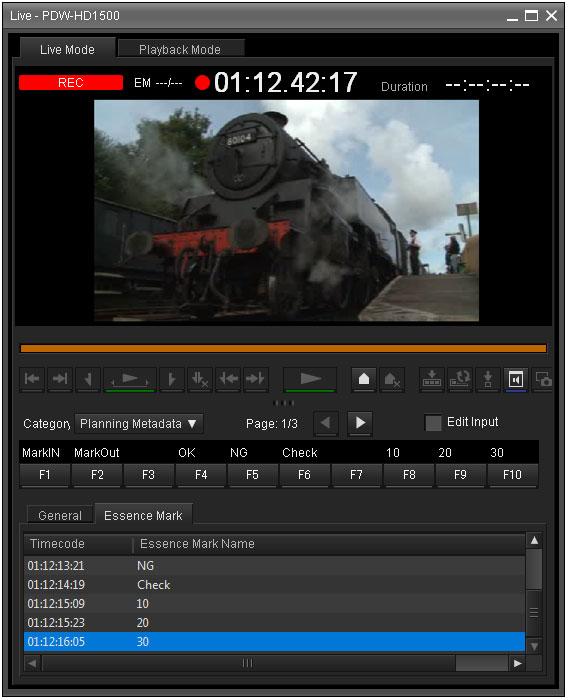This screenshot has height=699, width=567.
Task: Click F1 MarkIN button
Action: click(x=45, y=475)
